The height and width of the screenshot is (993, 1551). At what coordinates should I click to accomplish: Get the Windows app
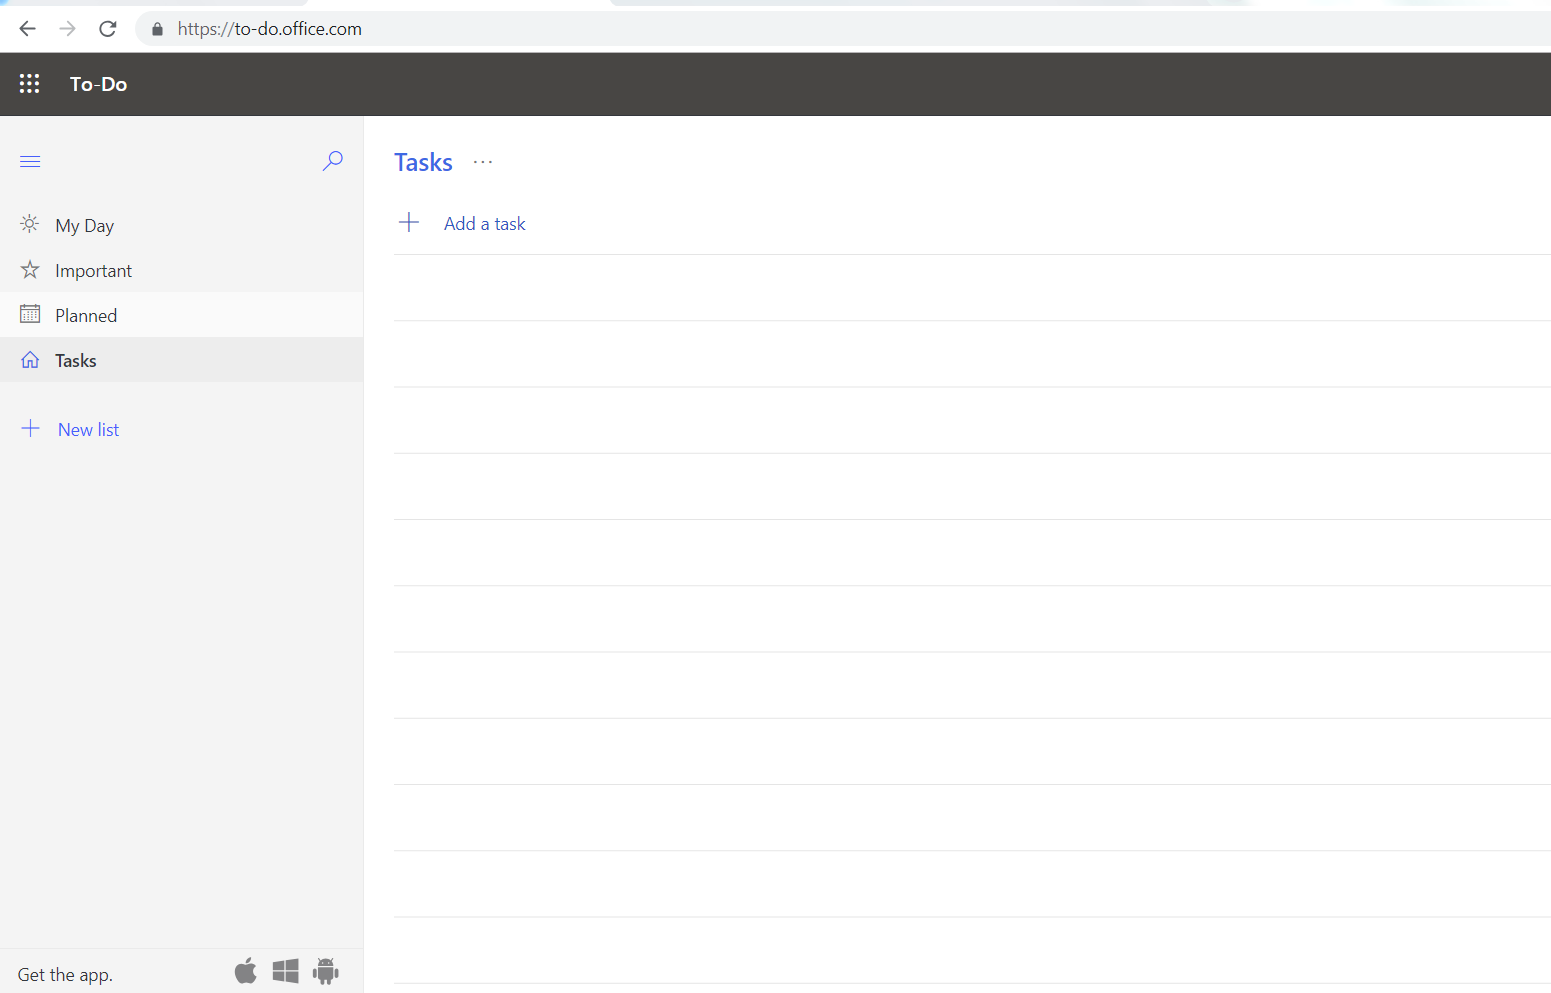(x=286, y=971)
